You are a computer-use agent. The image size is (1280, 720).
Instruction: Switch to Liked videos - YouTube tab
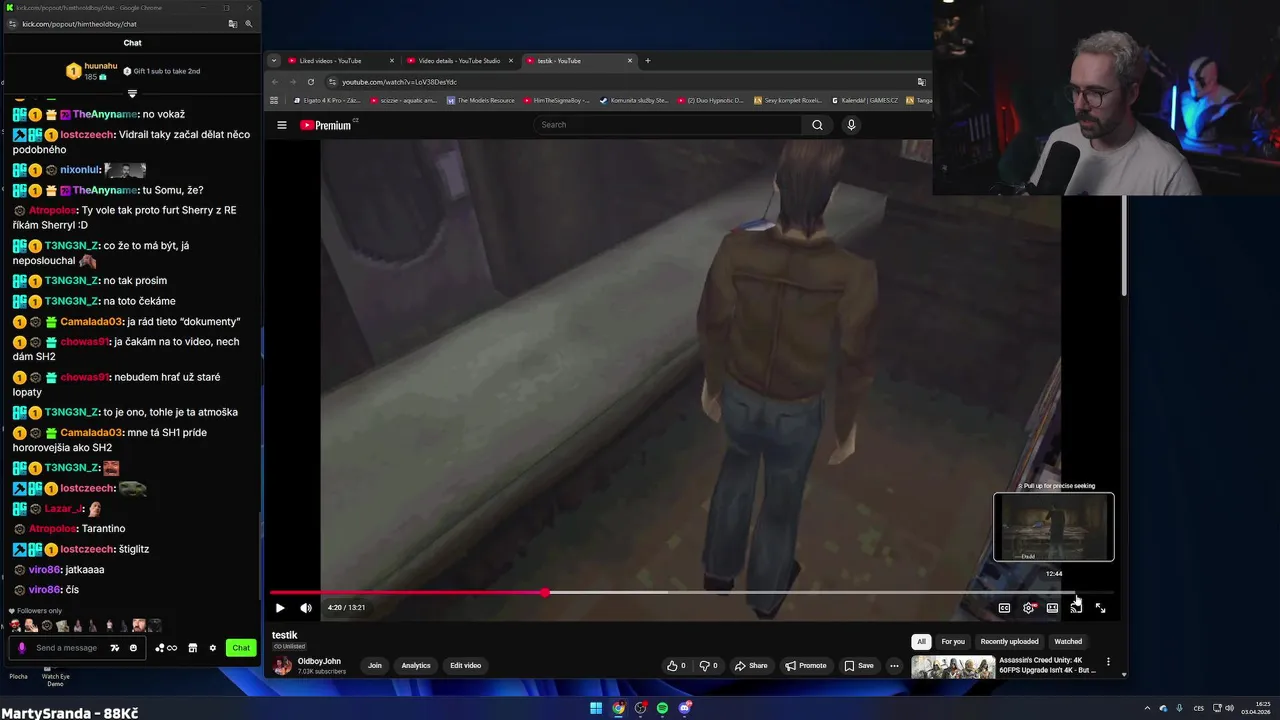tap(340, 61)
